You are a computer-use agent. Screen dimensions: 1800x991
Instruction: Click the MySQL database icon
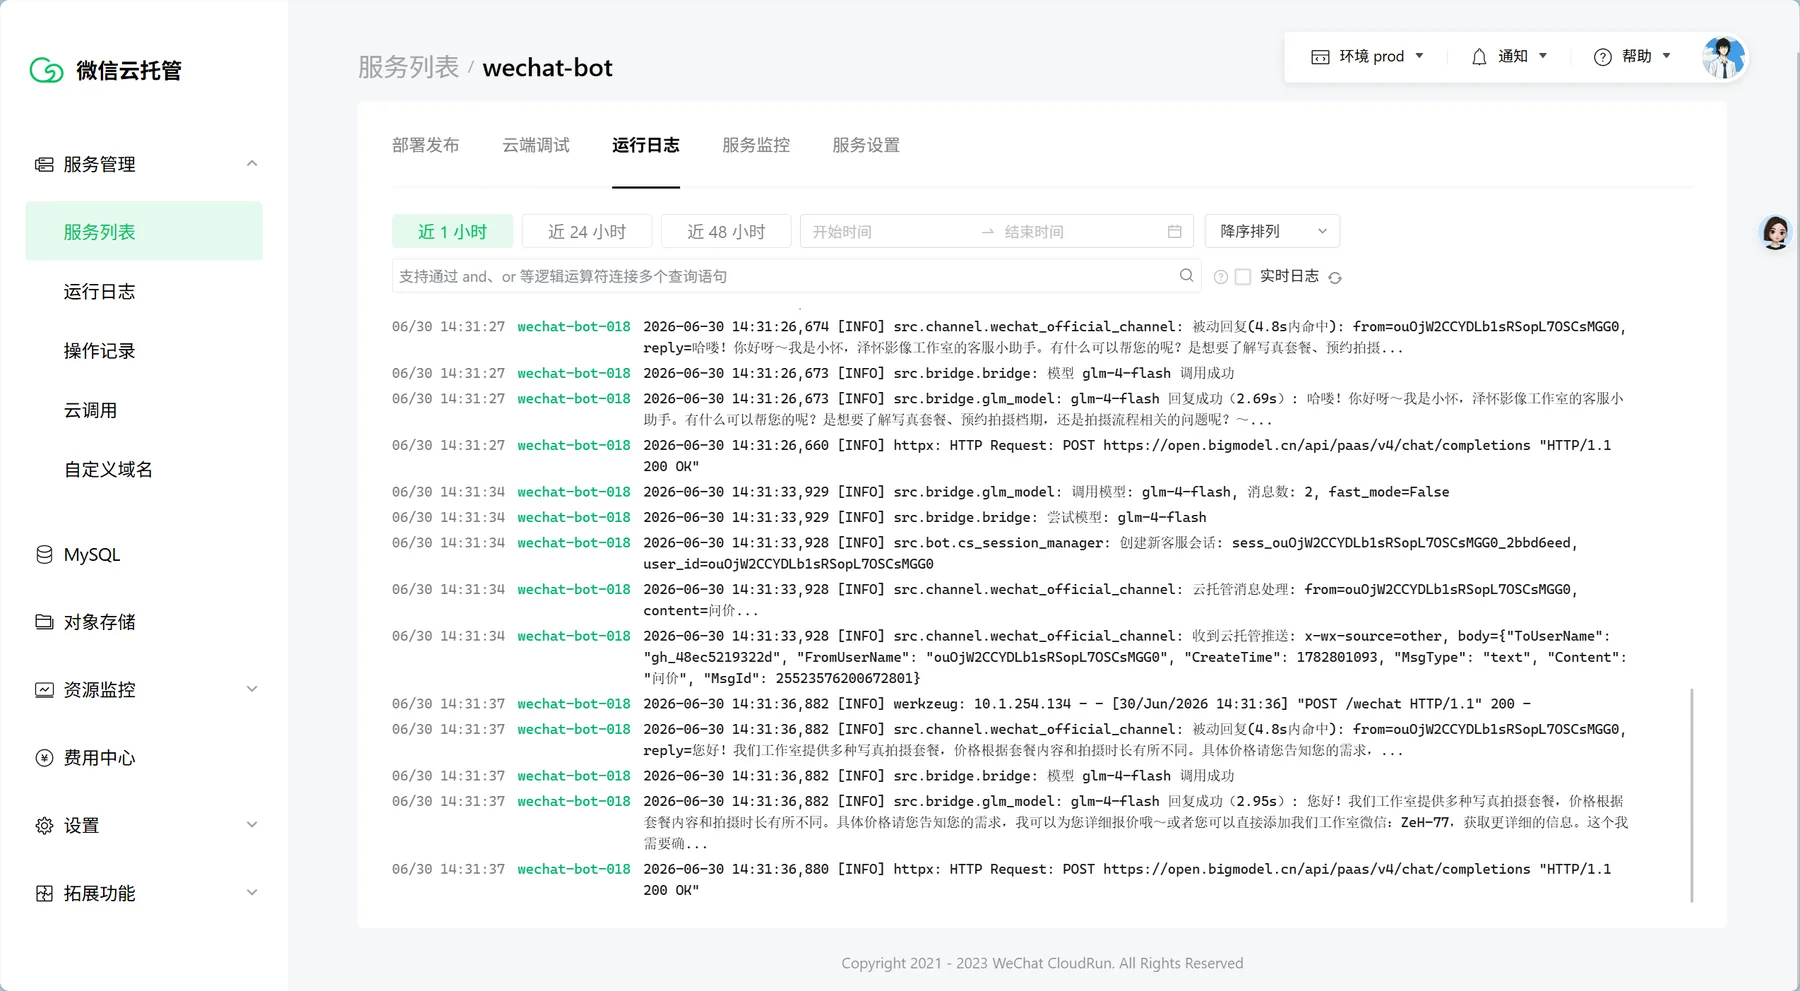[44, 554]
